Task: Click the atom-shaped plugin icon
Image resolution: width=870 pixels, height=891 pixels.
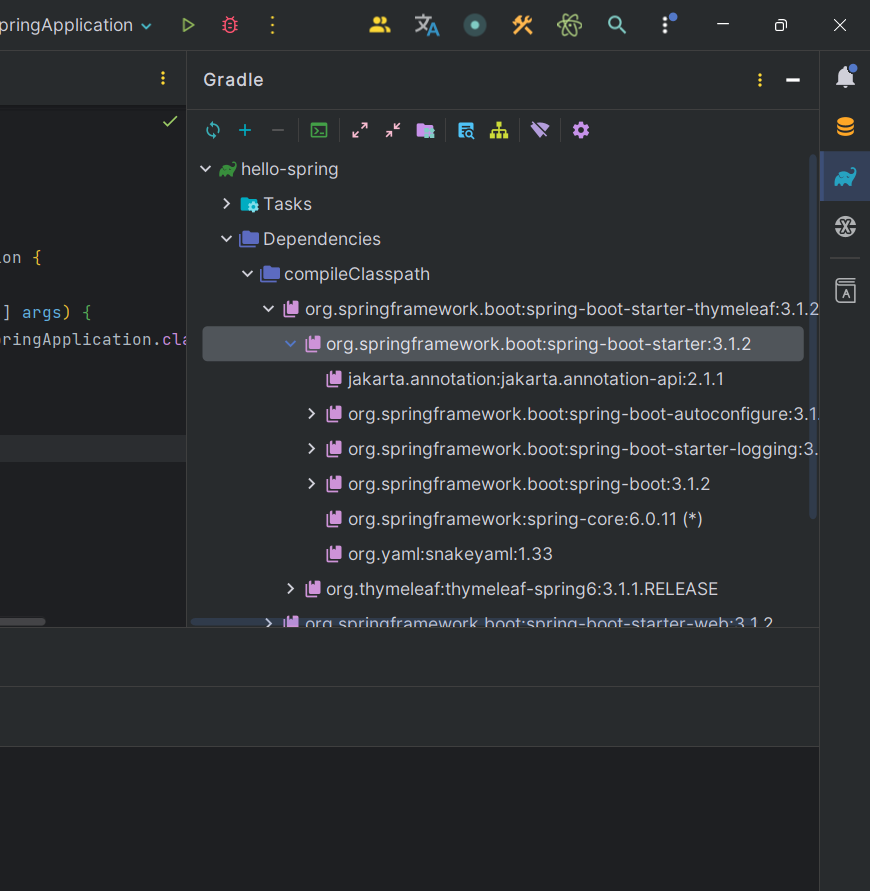Action: point(569,25)
